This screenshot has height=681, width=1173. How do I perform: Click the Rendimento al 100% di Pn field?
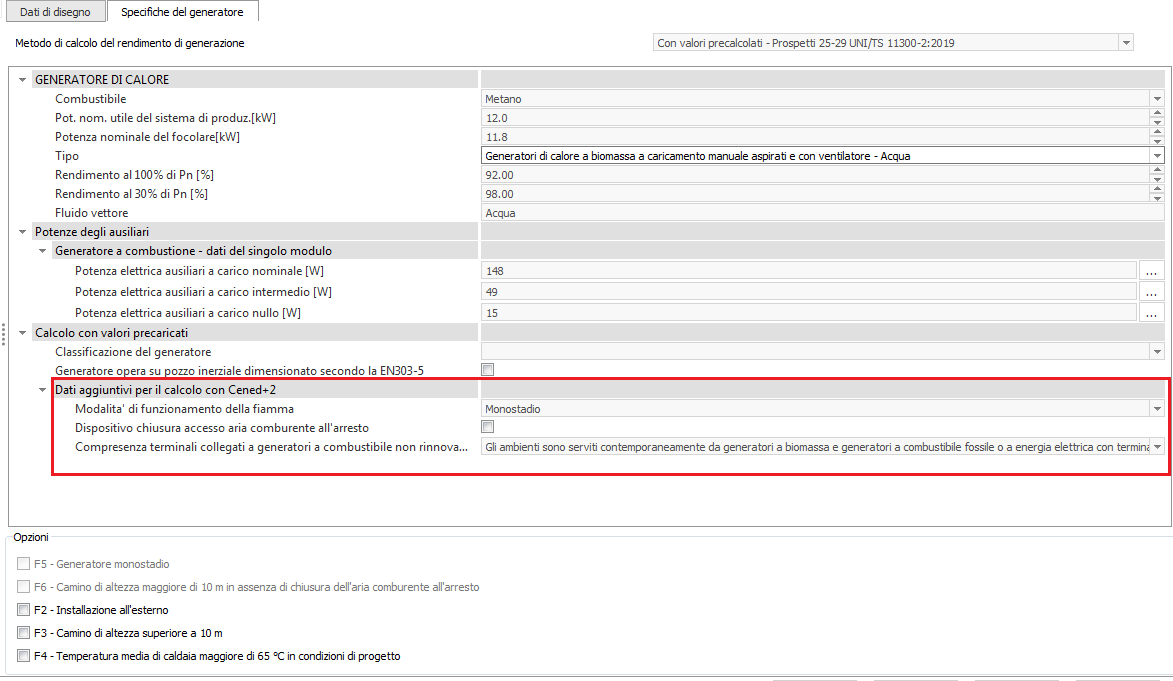click(810, 175)
